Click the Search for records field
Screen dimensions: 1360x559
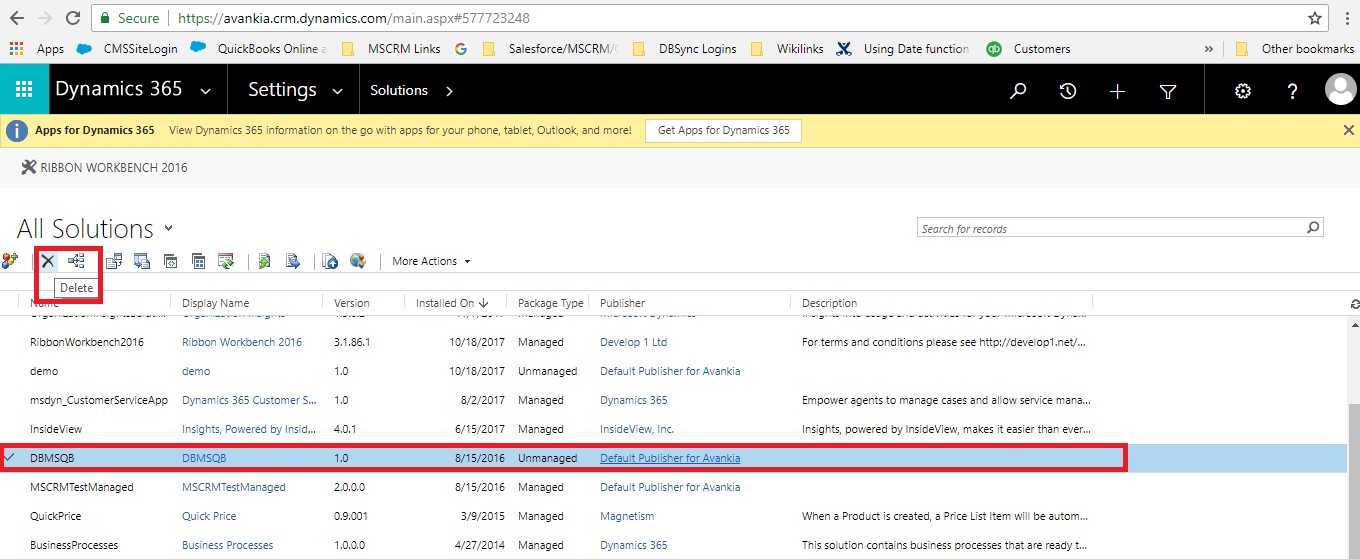coord(1110,229)
